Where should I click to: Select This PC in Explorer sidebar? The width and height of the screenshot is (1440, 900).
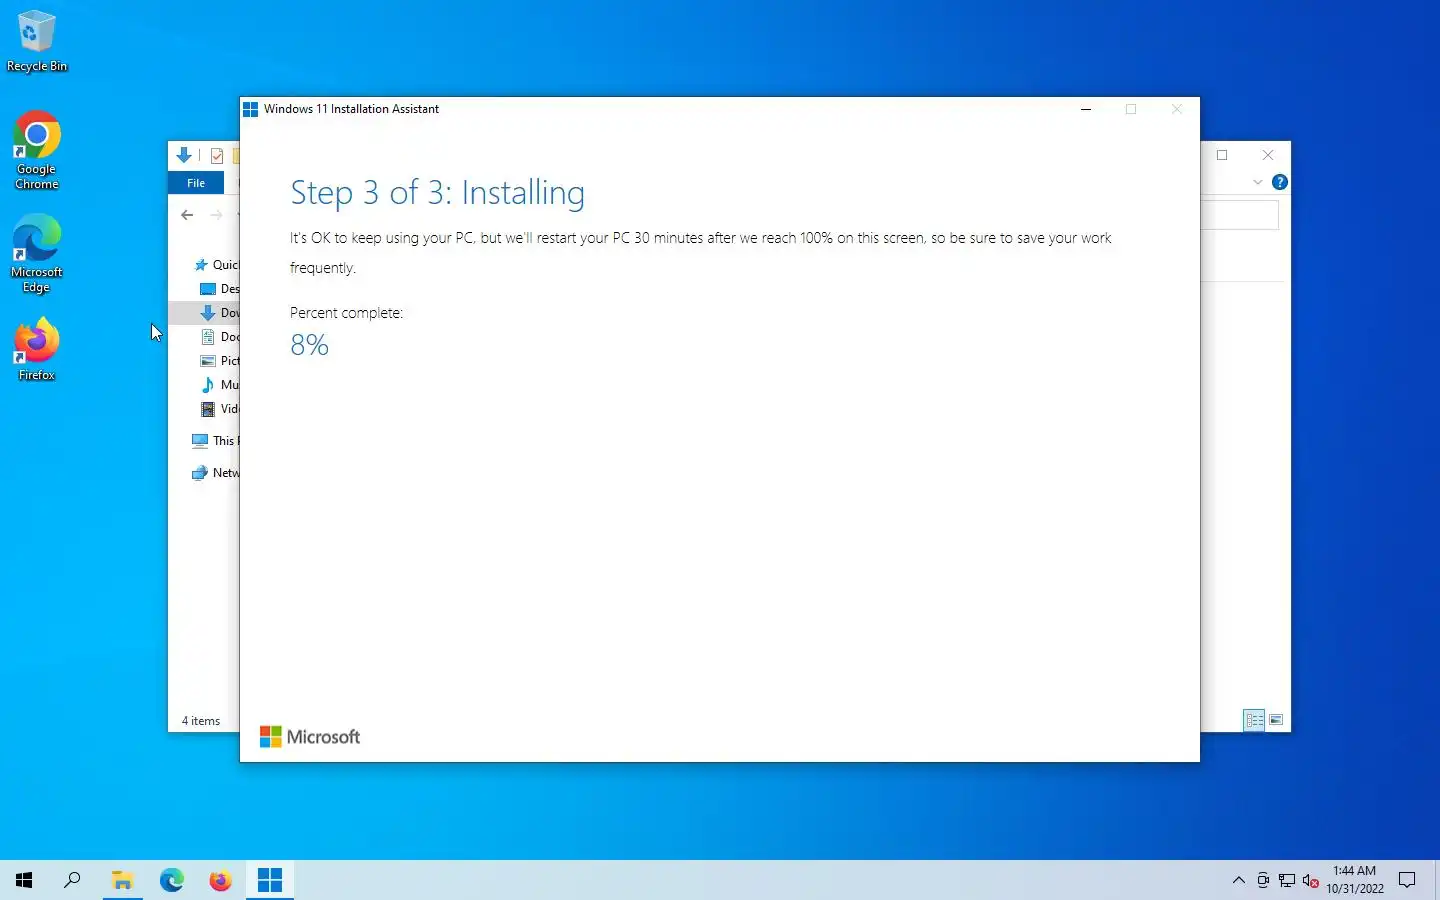point(215,441)
